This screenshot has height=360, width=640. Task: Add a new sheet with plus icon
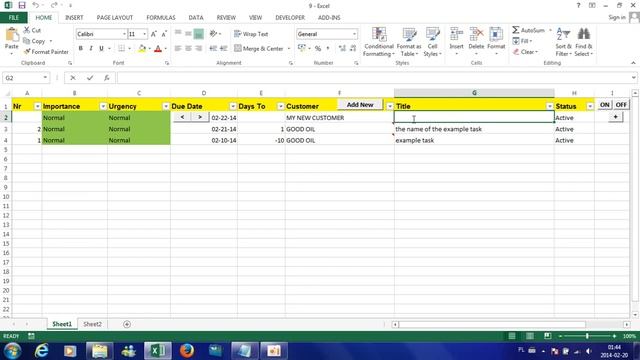[127, 324]
